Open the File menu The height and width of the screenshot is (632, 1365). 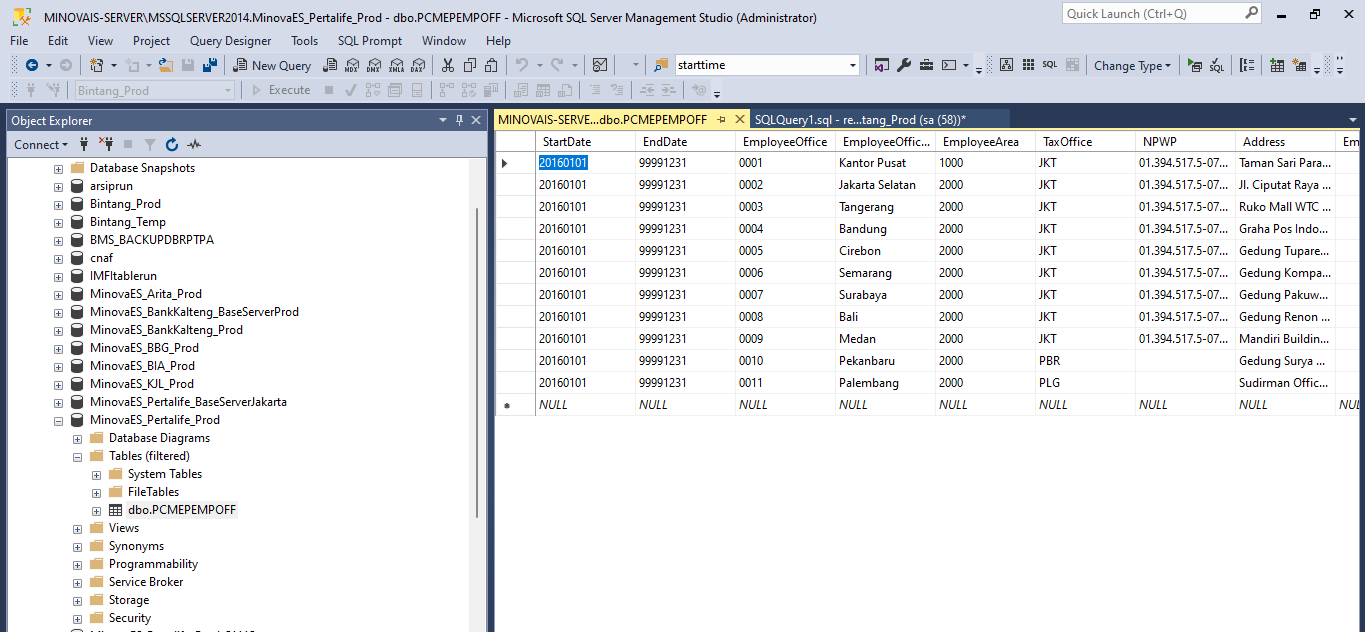19,41
